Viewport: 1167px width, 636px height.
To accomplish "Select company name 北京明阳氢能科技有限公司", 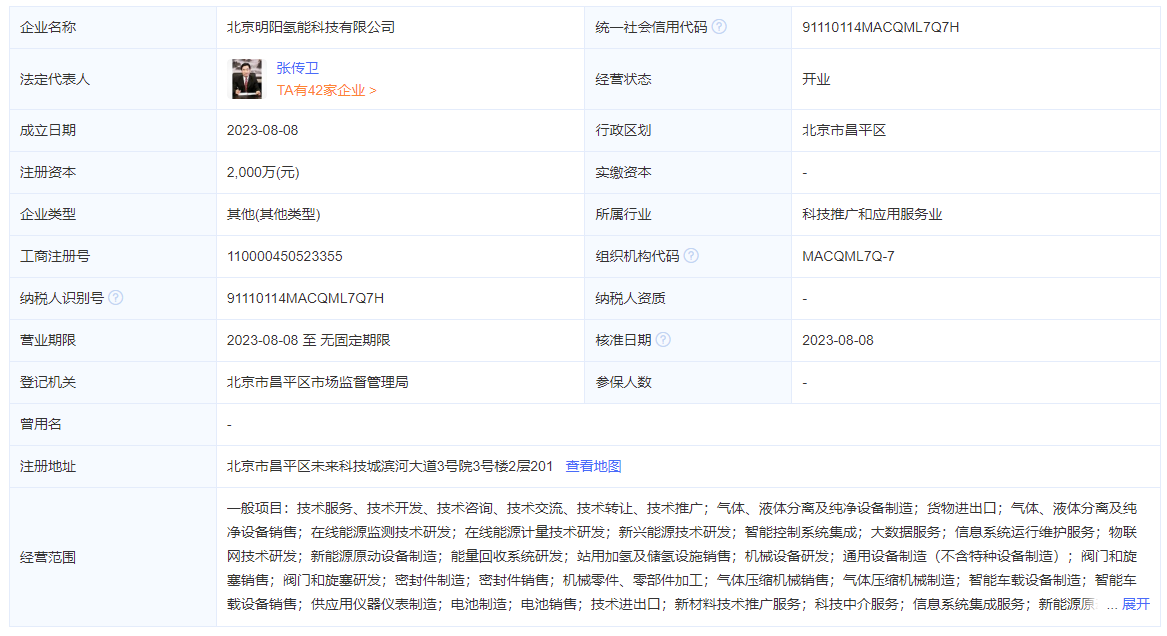I will (x=311, y=28).
